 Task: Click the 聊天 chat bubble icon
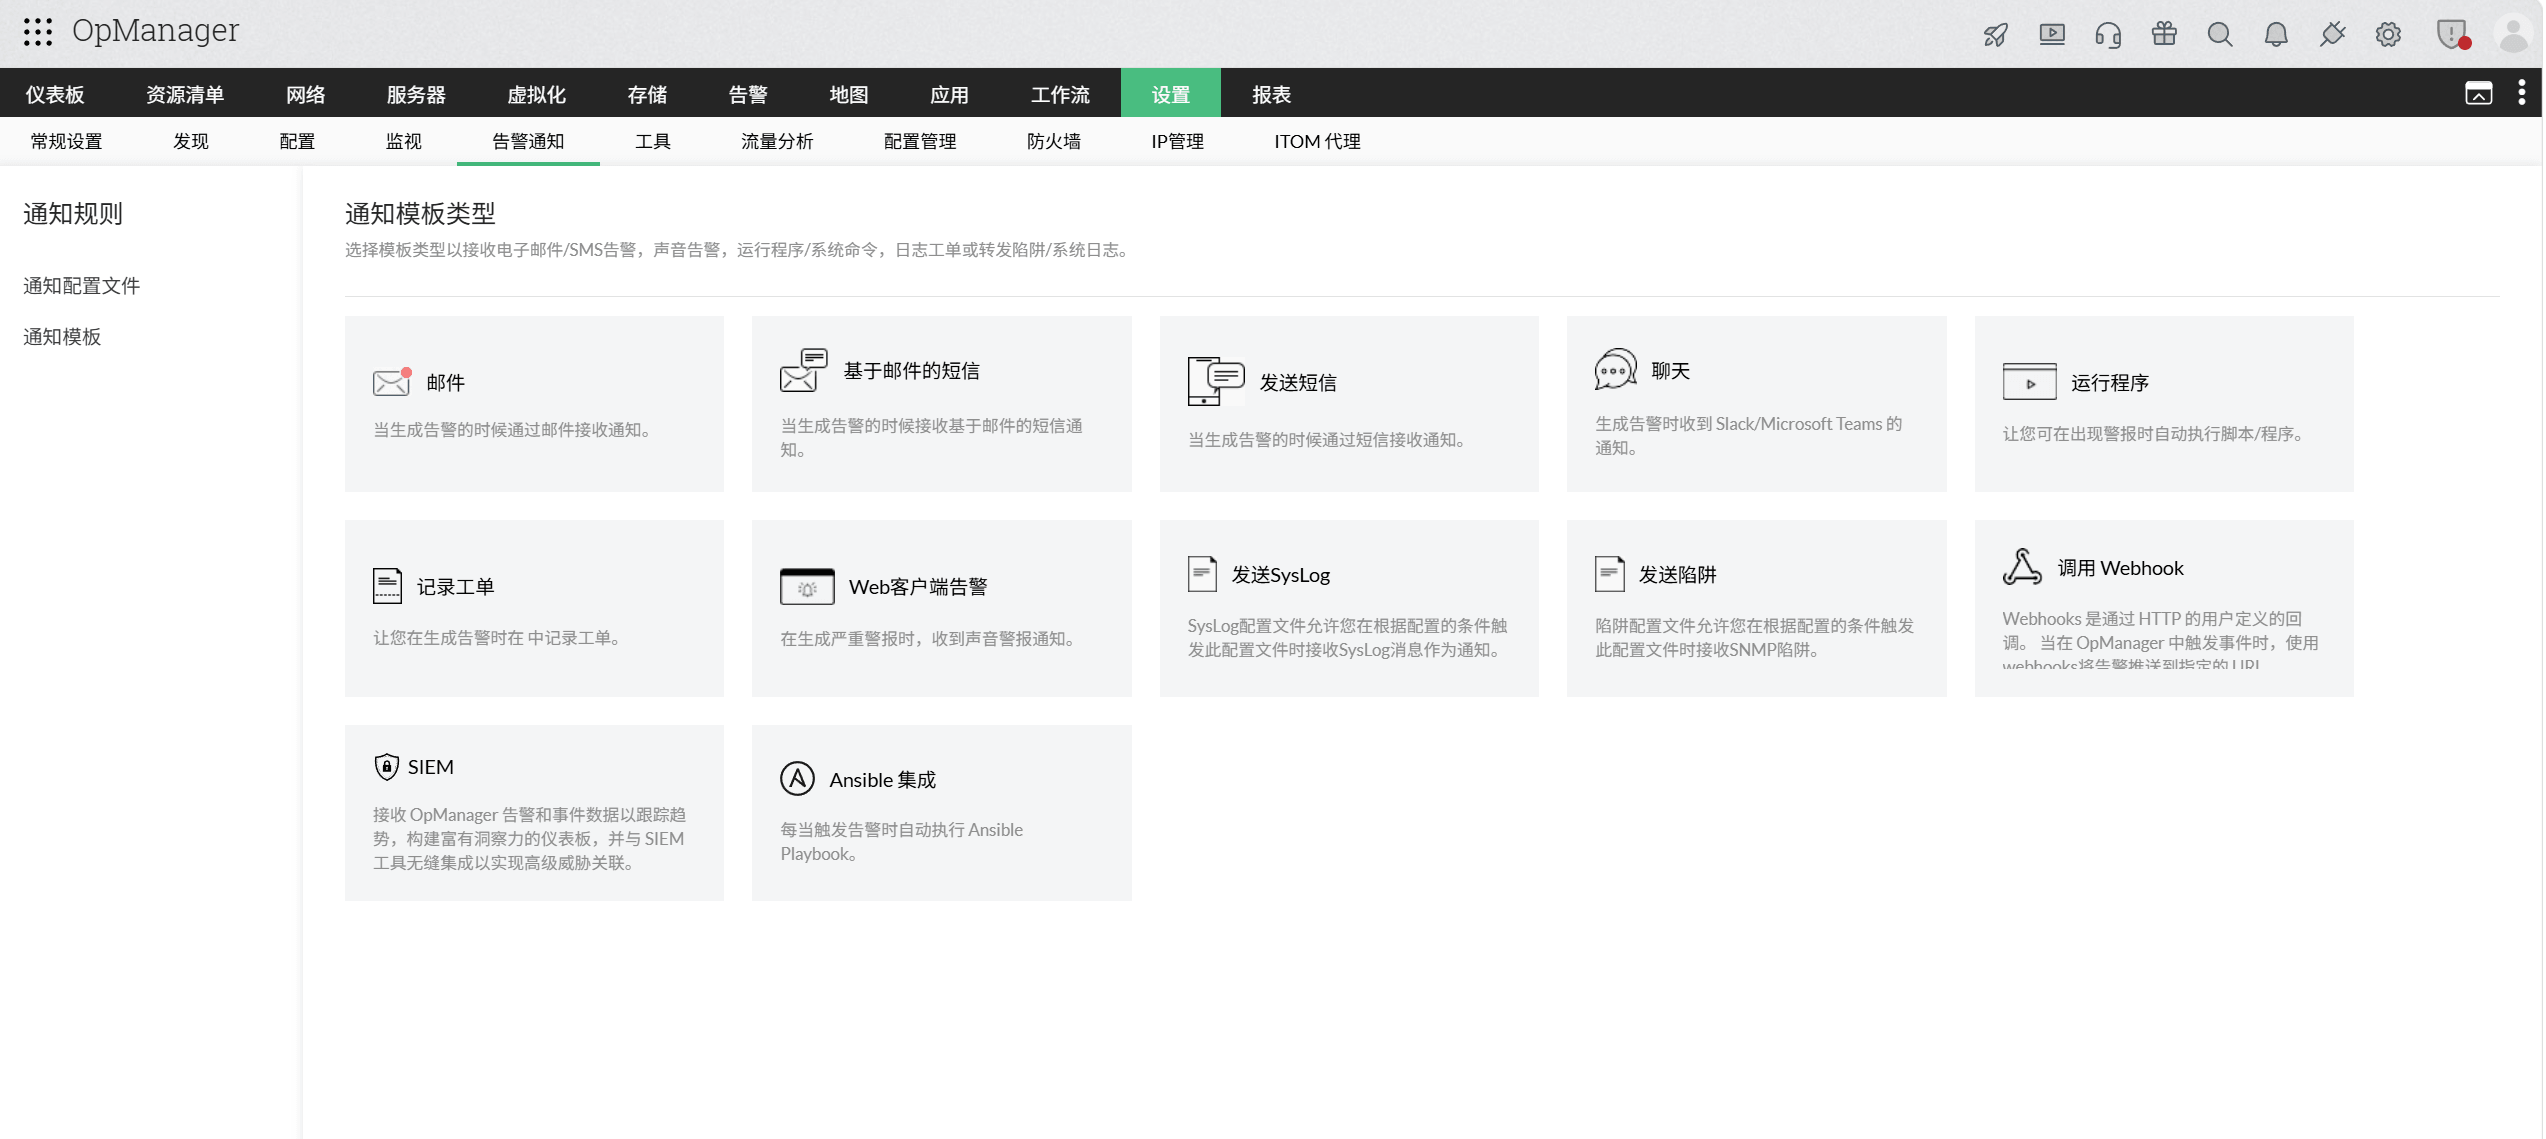1615,369
